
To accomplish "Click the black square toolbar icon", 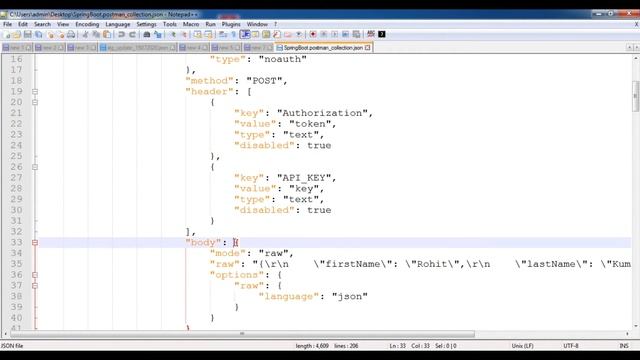I will pyautogui.click(x=382, y=34).
